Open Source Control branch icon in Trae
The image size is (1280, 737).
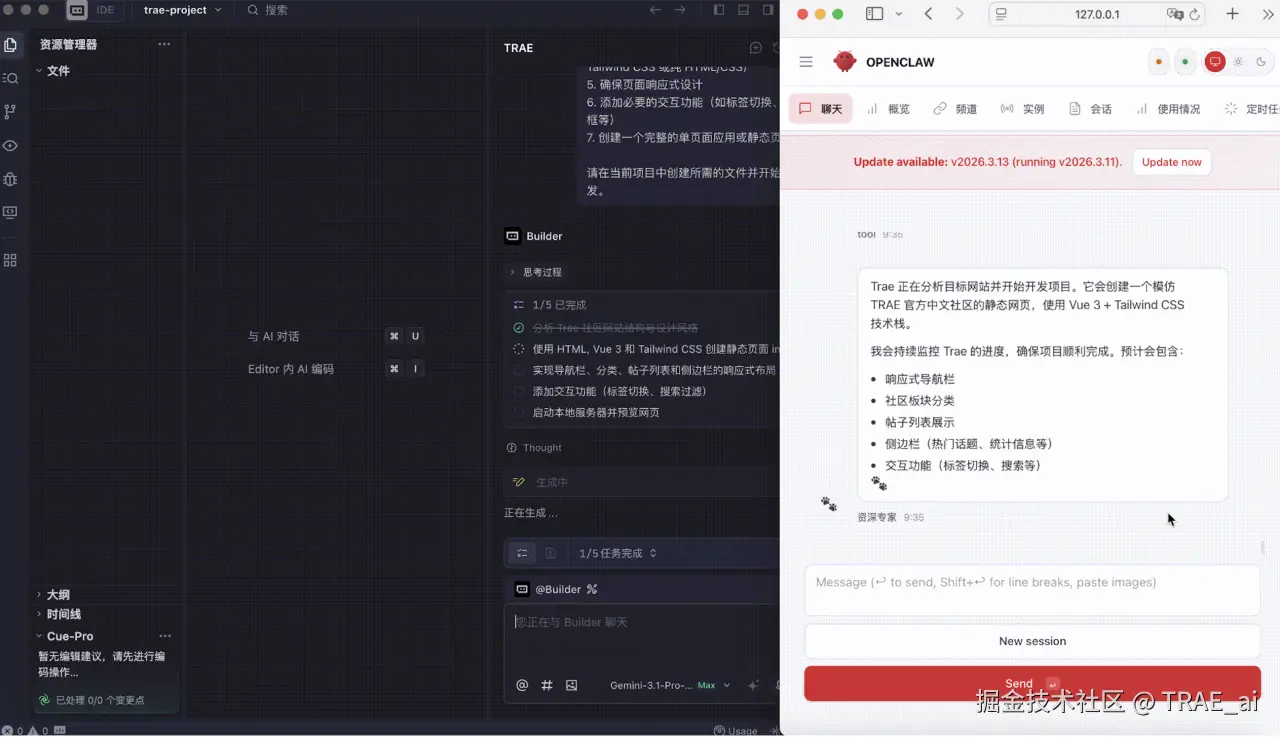pyautogui.click(x=11, y=112)
